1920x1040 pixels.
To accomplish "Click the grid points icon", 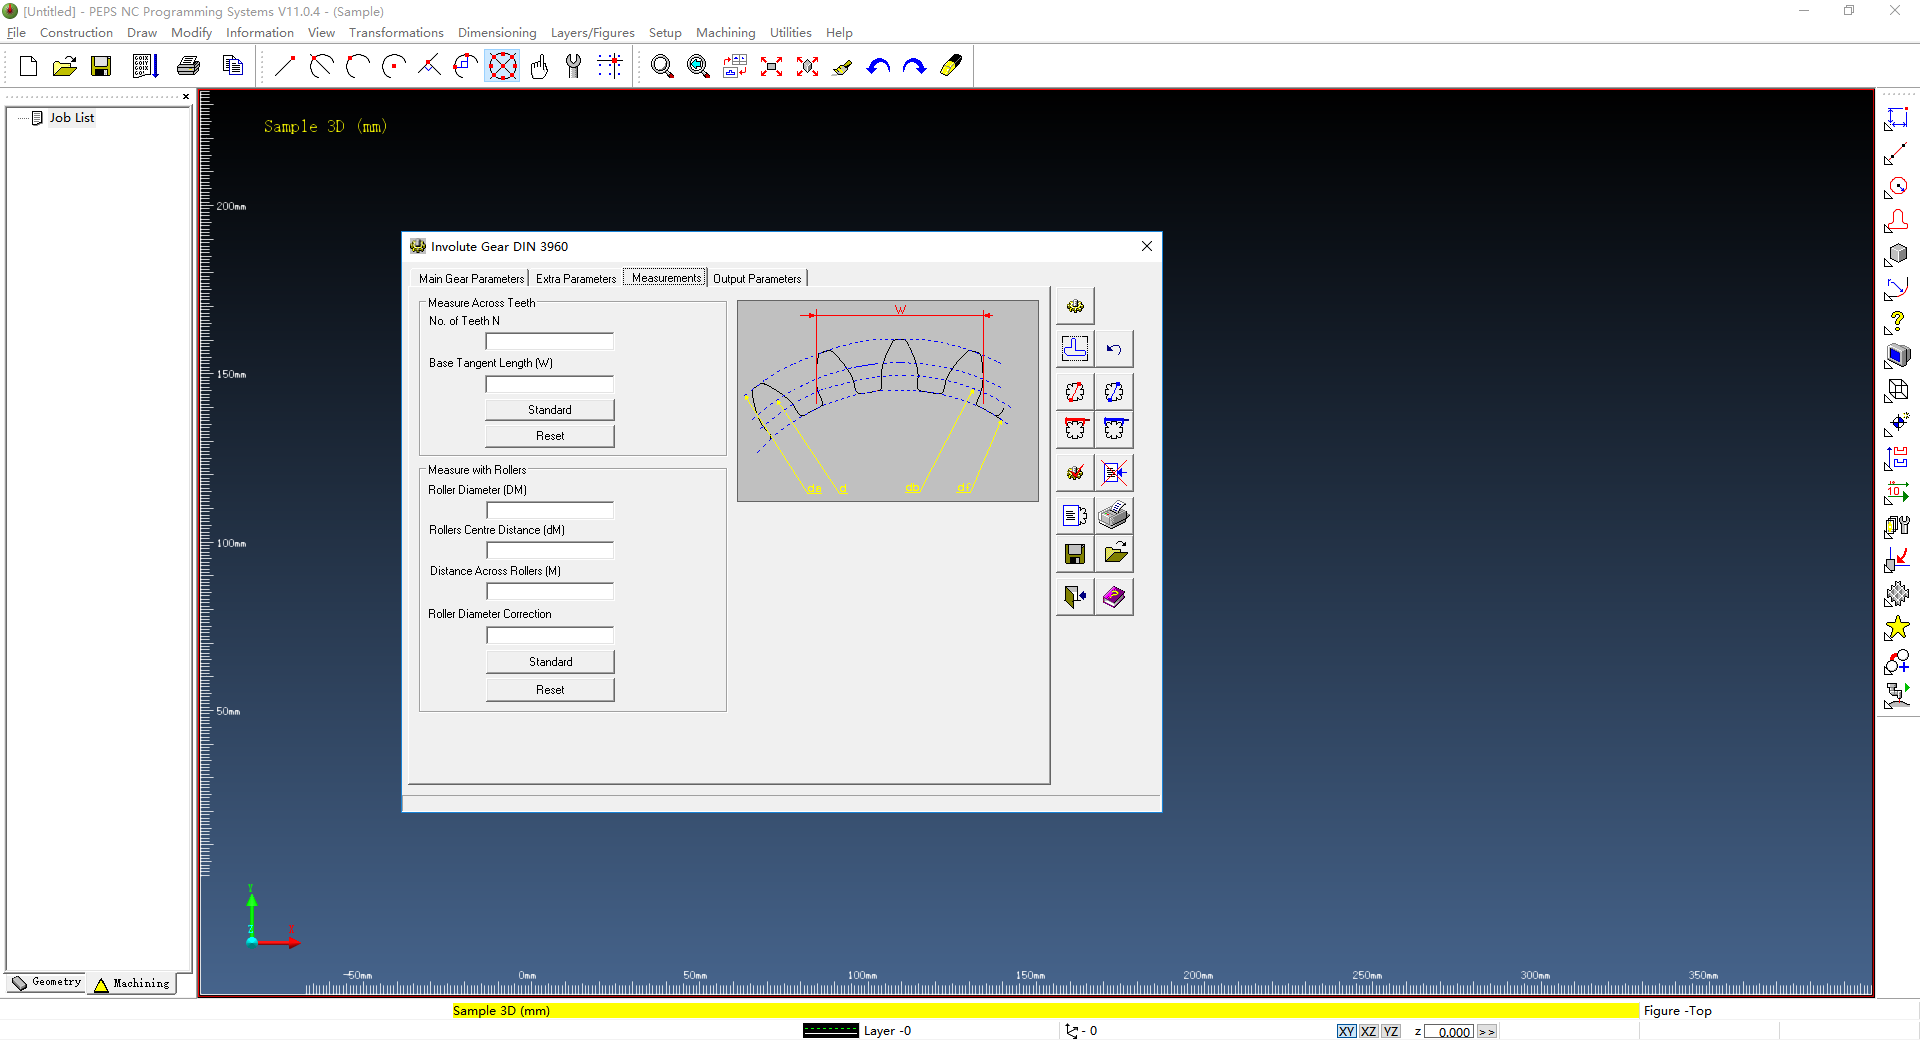I will 610,66.
